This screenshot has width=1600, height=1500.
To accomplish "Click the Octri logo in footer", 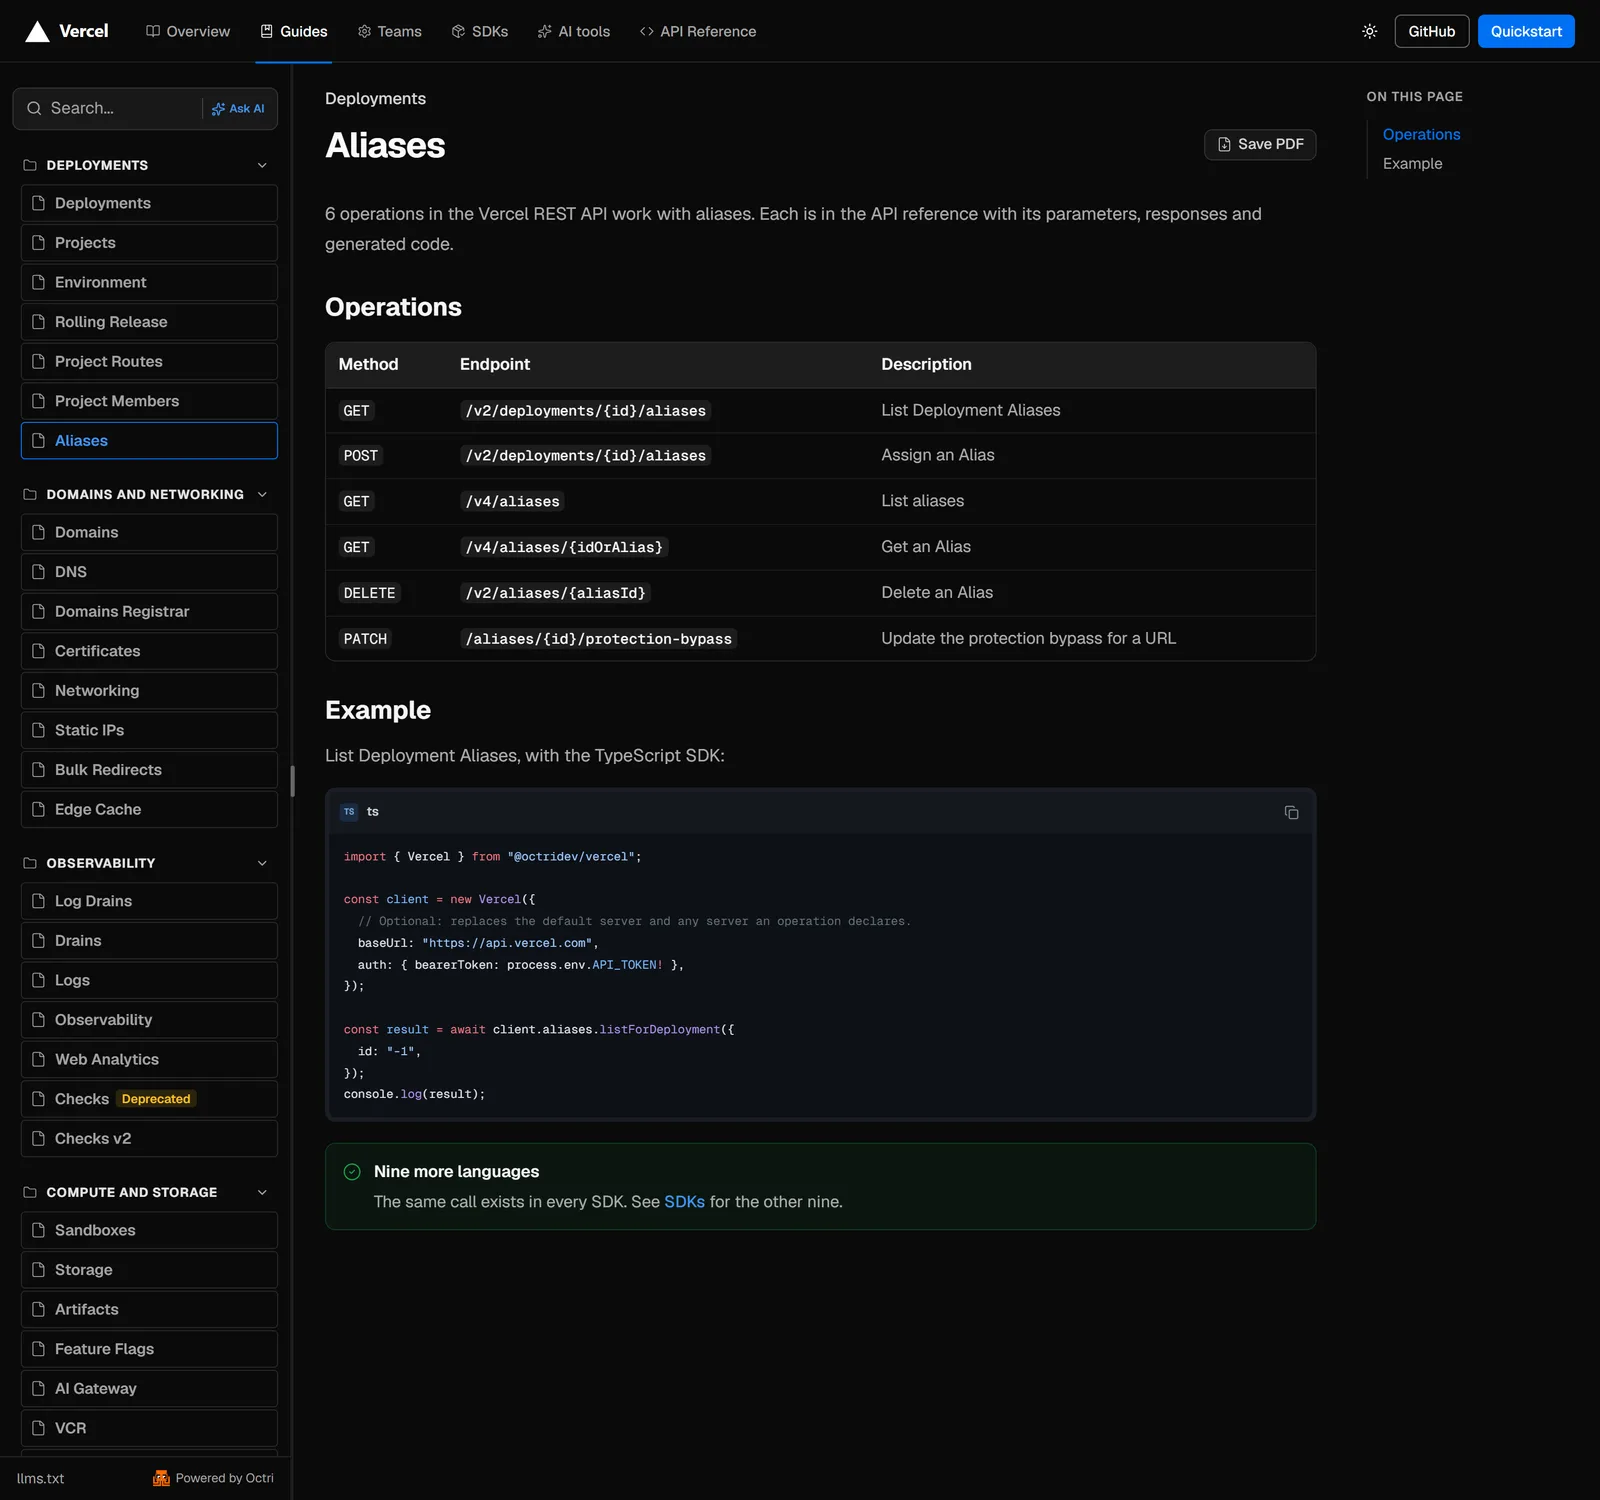I will (161, 1478).
